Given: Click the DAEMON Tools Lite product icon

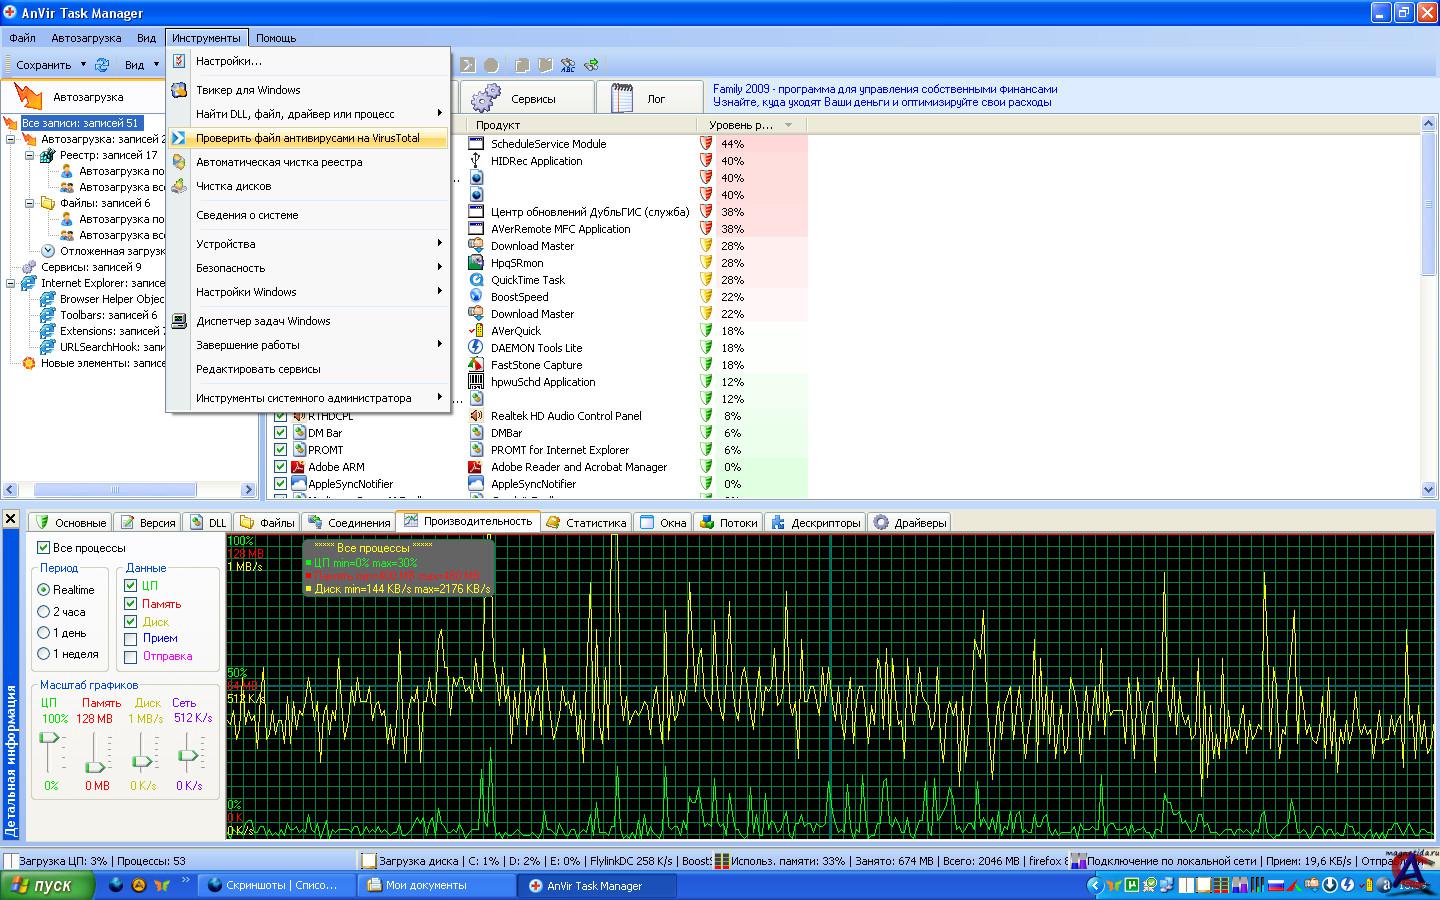Looking at the screenshot, I should [x=476, y=348].
